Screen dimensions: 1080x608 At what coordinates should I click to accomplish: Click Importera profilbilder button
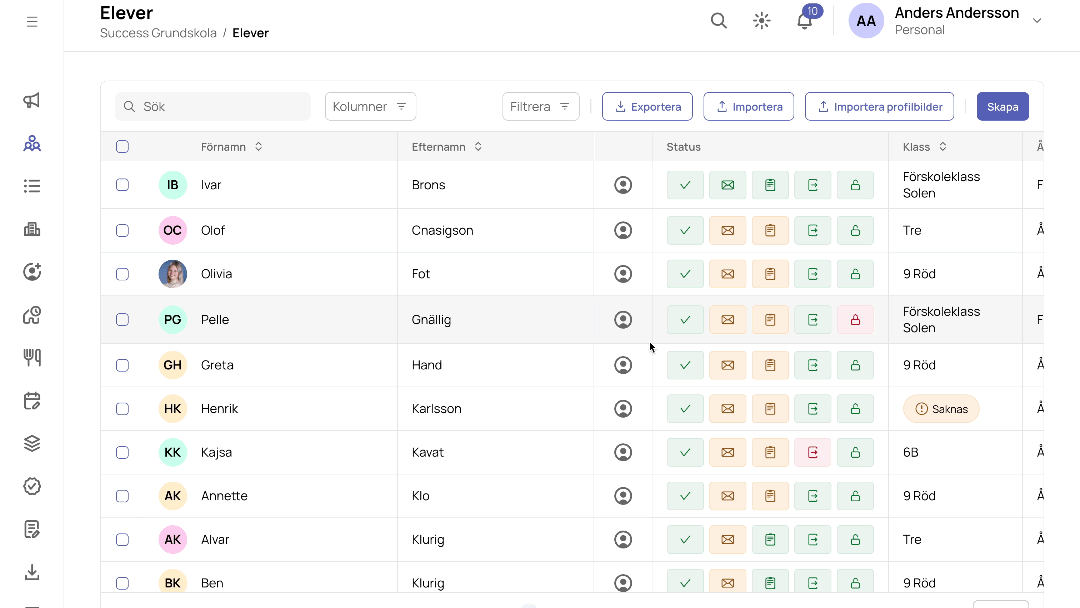pyautogui.click(x=880, y=107)
